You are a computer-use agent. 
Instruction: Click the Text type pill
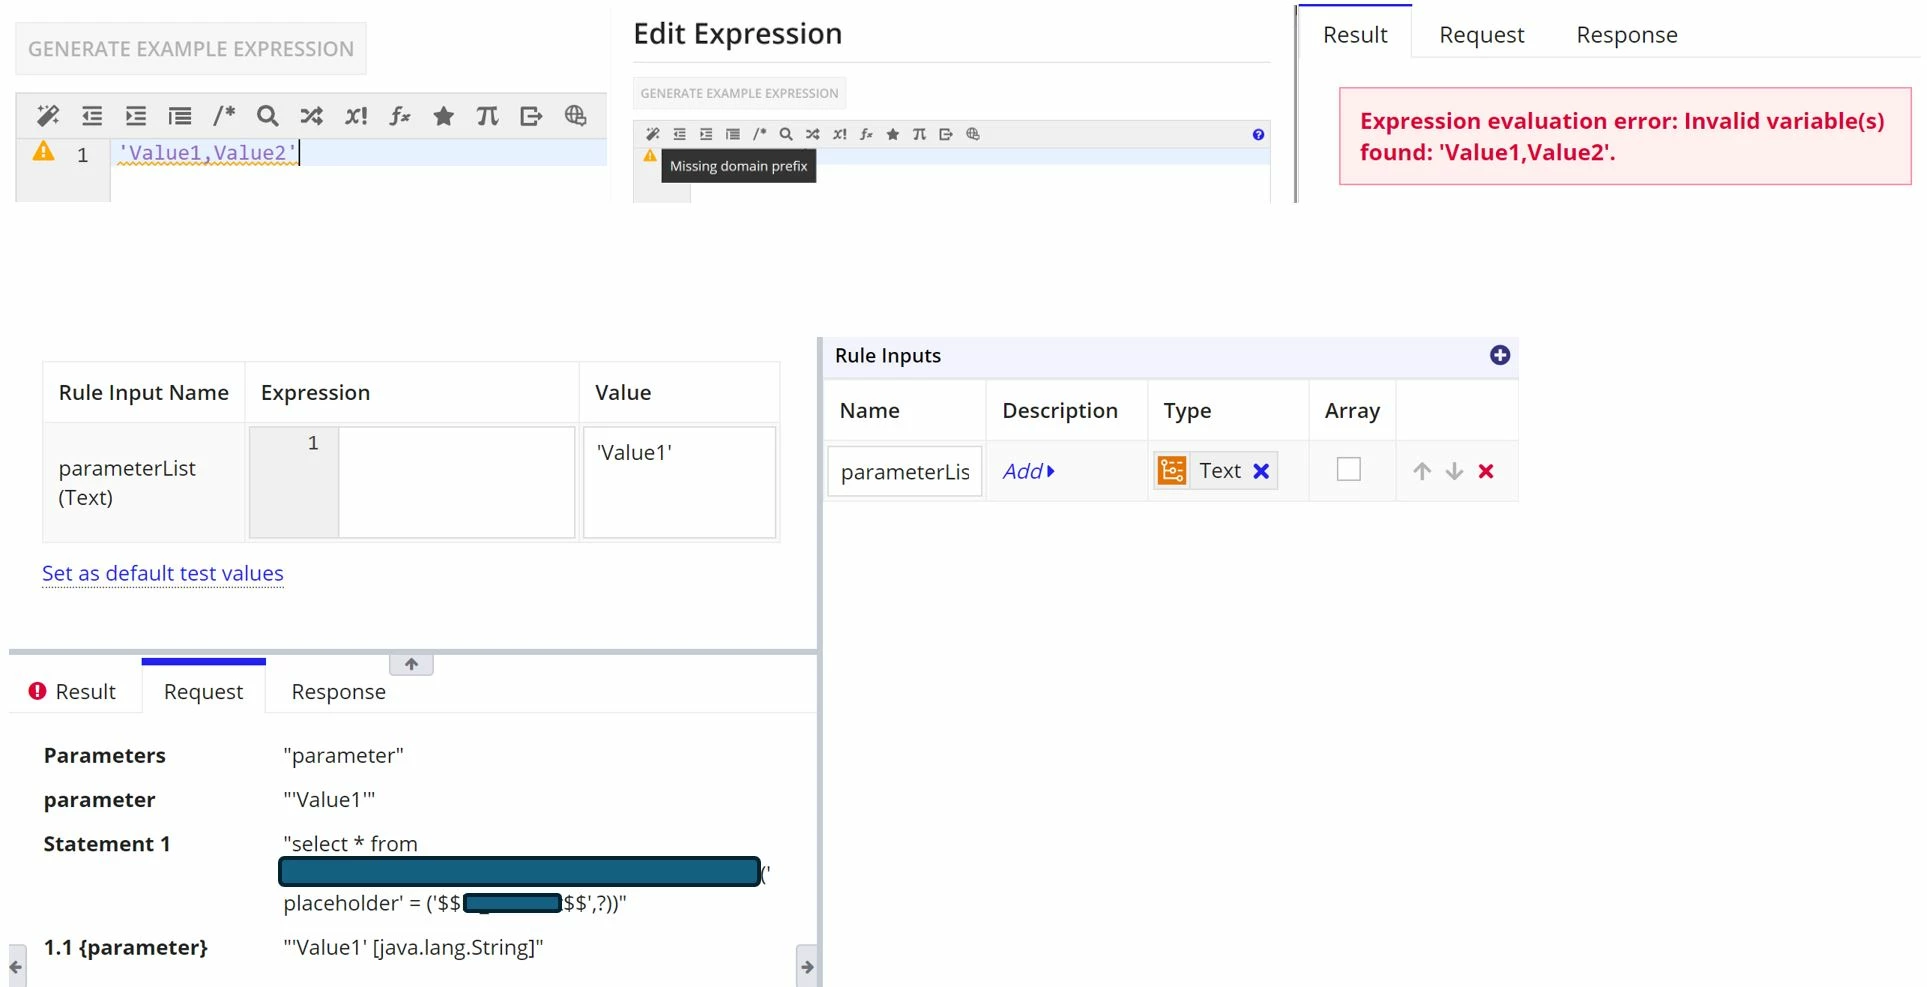[1215, 470]
